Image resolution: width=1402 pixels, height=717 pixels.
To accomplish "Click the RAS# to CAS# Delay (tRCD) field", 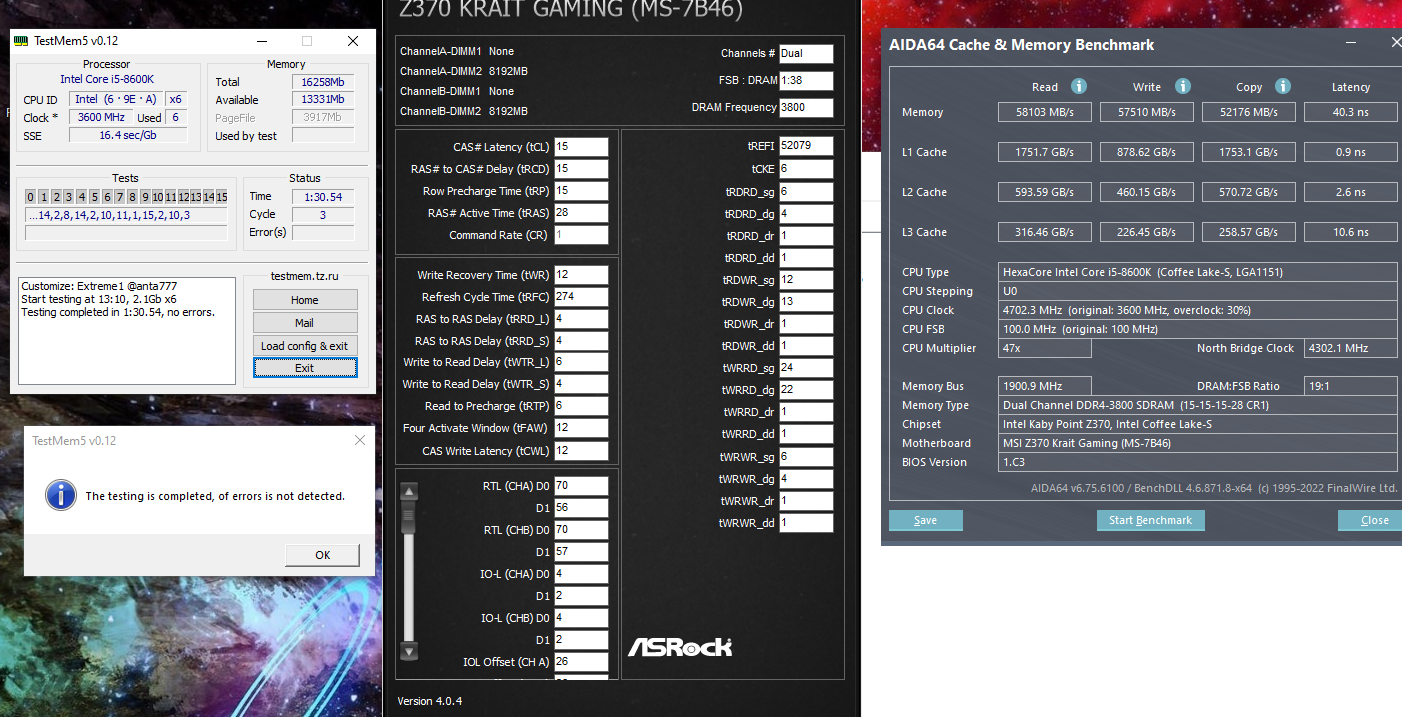I will tap(581, 169).
